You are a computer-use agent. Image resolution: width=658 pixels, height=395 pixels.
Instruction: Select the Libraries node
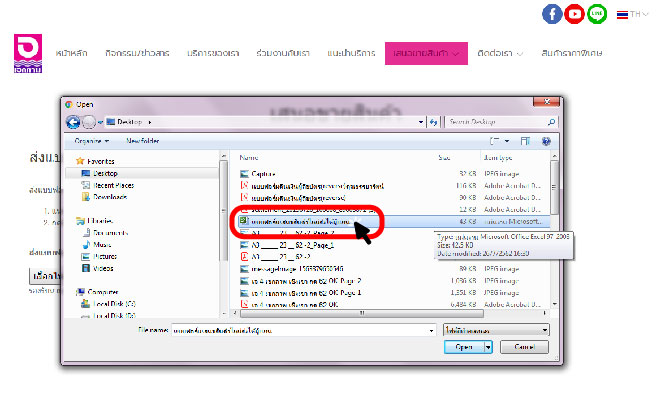point(100,221)
